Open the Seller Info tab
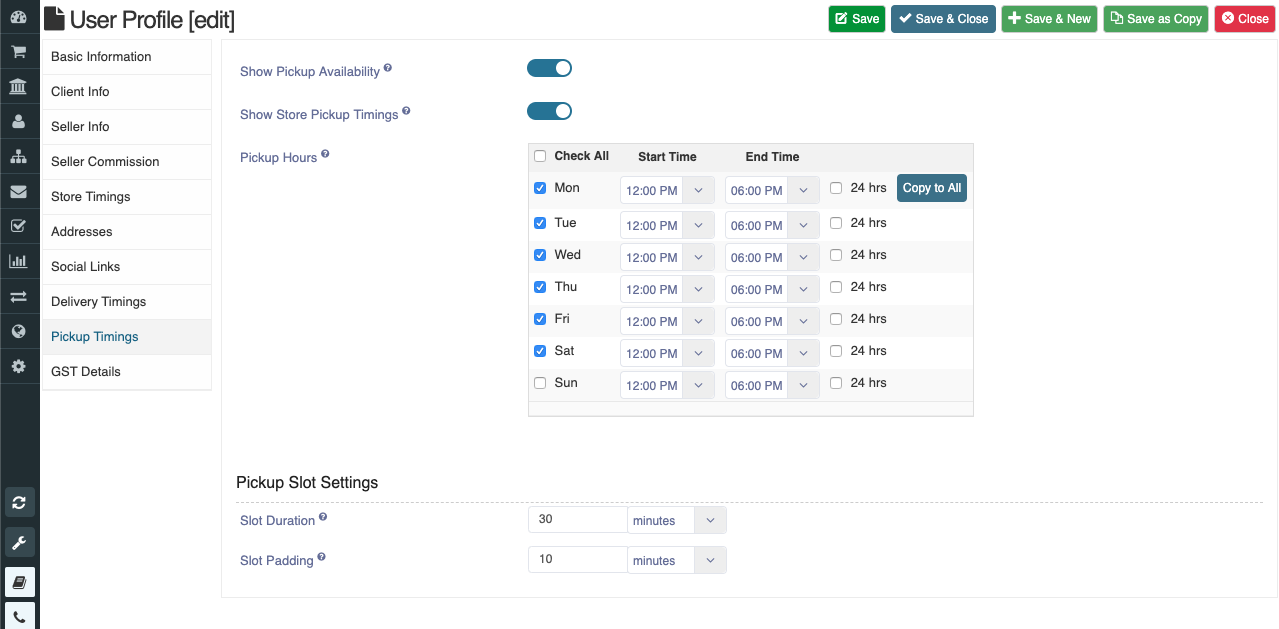This screenshot has height=629, width=1279. [127, 127]
